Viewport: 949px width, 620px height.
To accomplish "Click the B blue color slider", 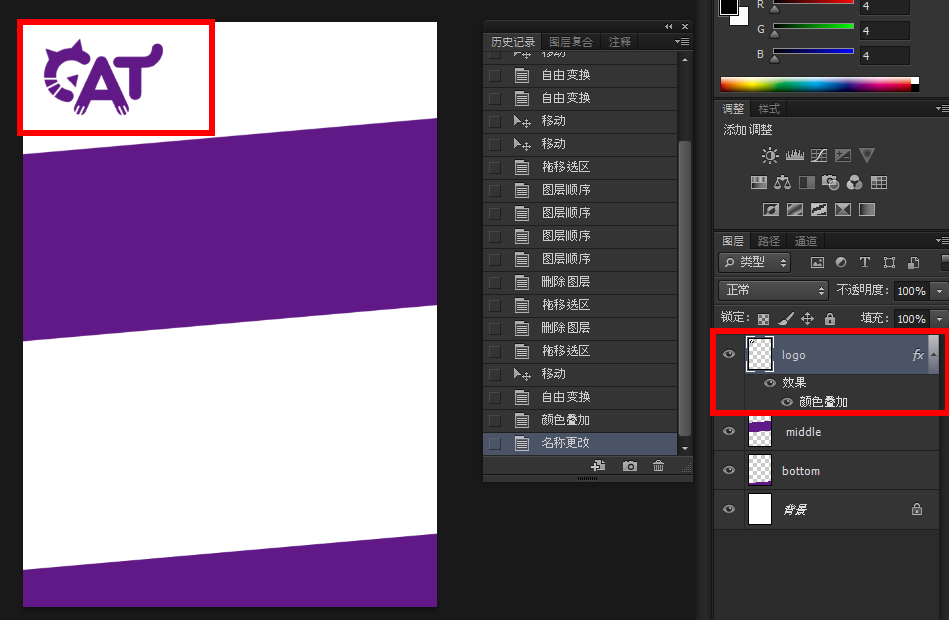I will [x=813, y=51].
